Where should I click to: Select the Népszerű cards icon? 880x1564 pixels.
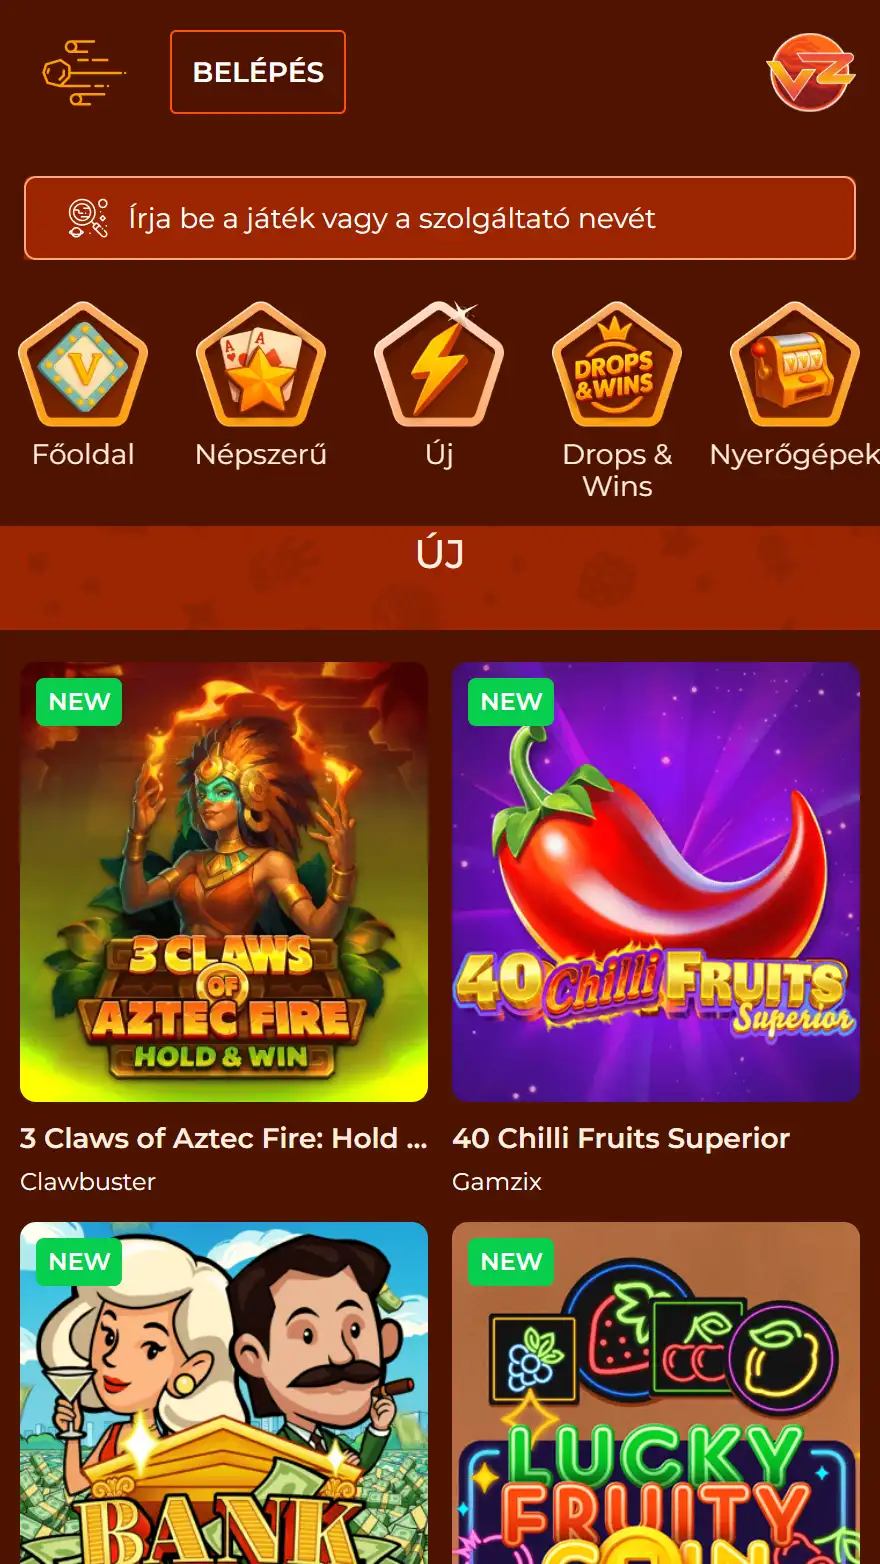261,365
